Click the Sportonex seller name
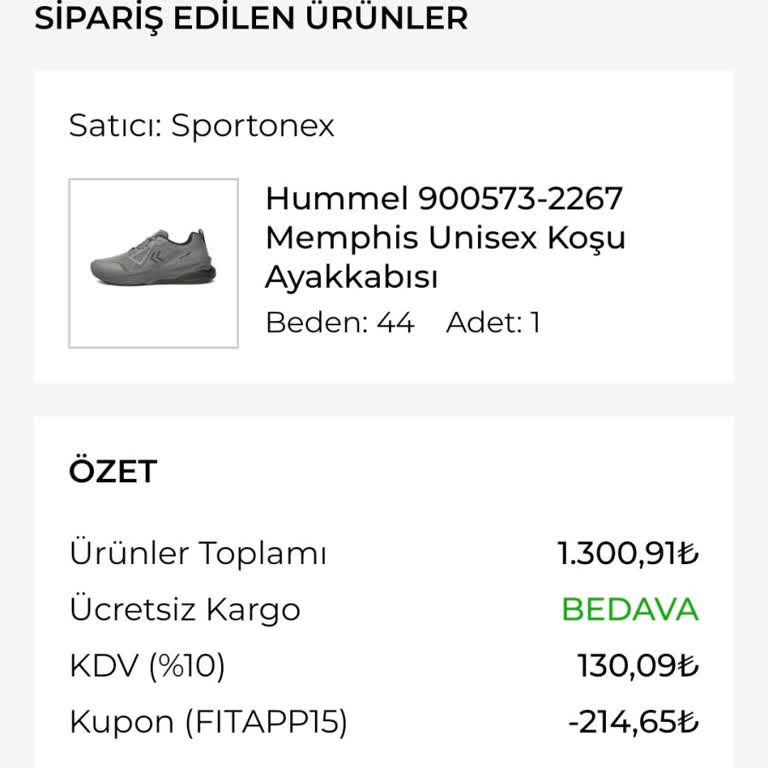This screenshot has height=768, width=768. 252,126
